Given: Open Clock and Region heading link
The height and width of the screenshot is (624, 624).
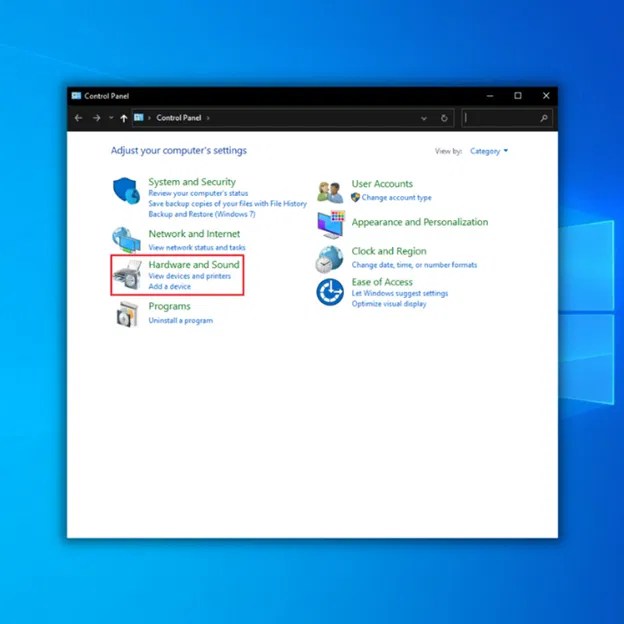Looking at the screenshot, I should point(389,251).
